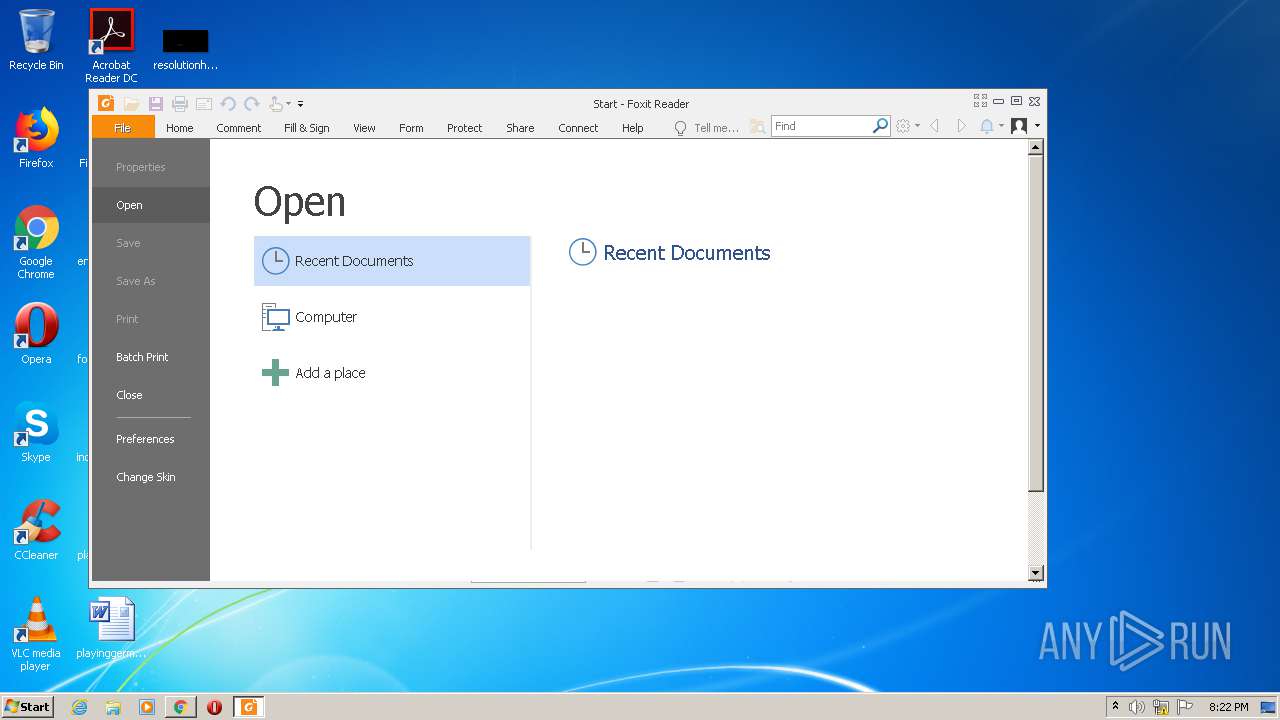Image resolution: width=1280 pixels, height=720 pixels.
Task: Click the search settings gear icon
Action: tap(904, 126)
